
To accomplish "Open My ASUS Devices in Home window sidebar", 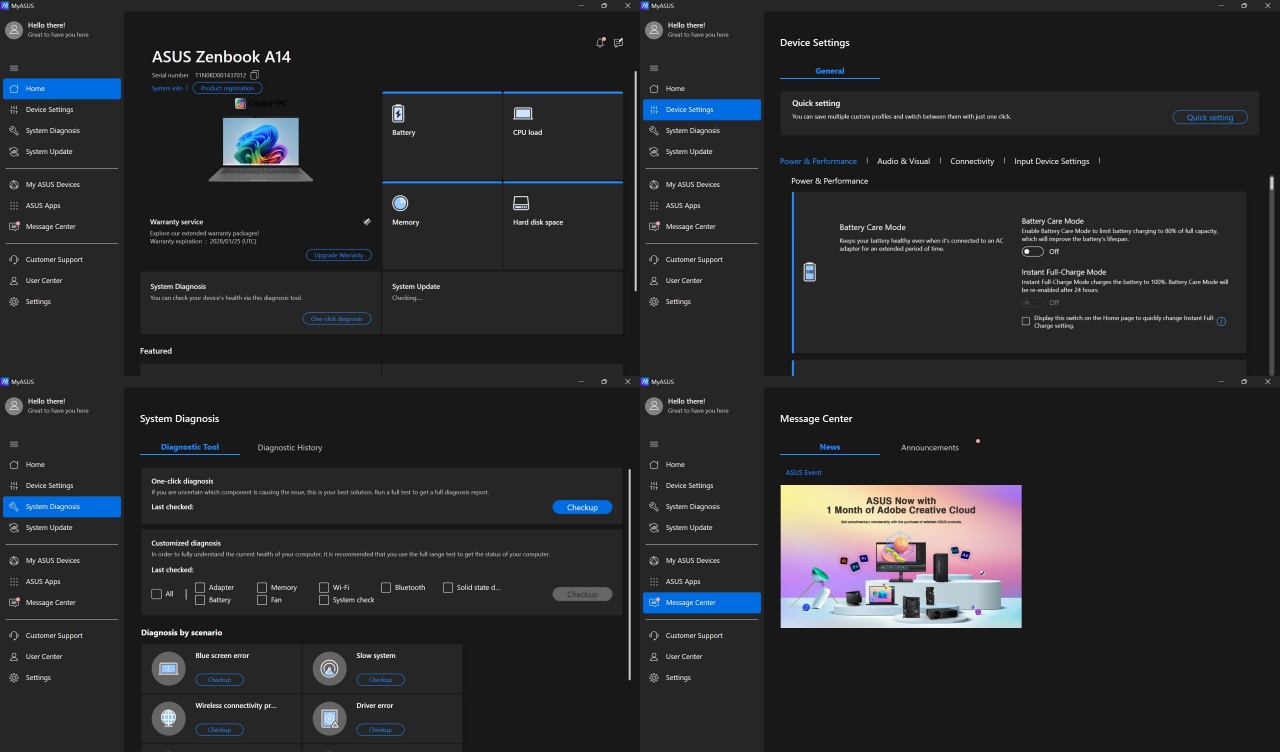I will point(61,185).
